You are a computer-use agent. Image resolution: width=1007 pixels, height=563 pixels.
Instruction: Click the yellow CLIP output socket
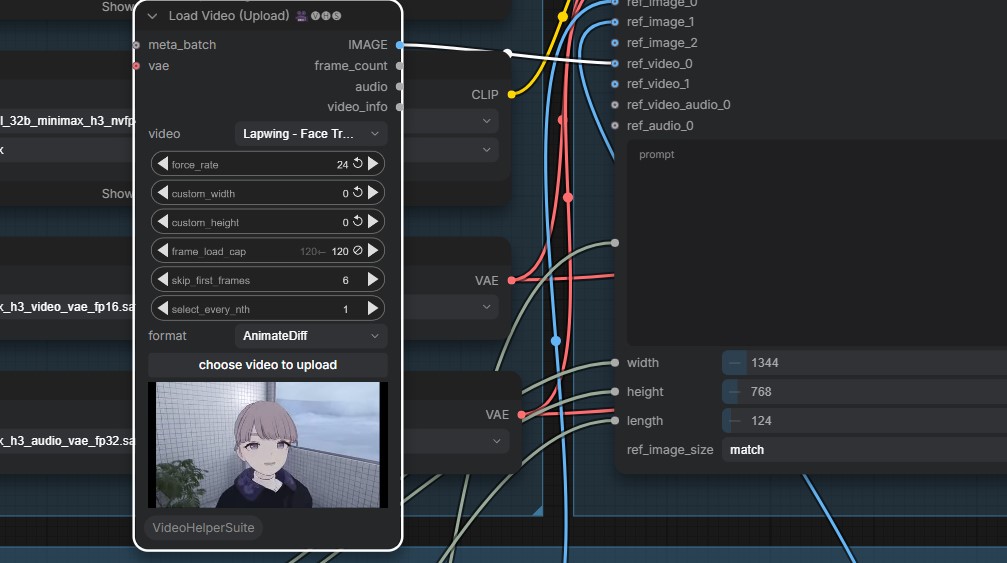511,94
